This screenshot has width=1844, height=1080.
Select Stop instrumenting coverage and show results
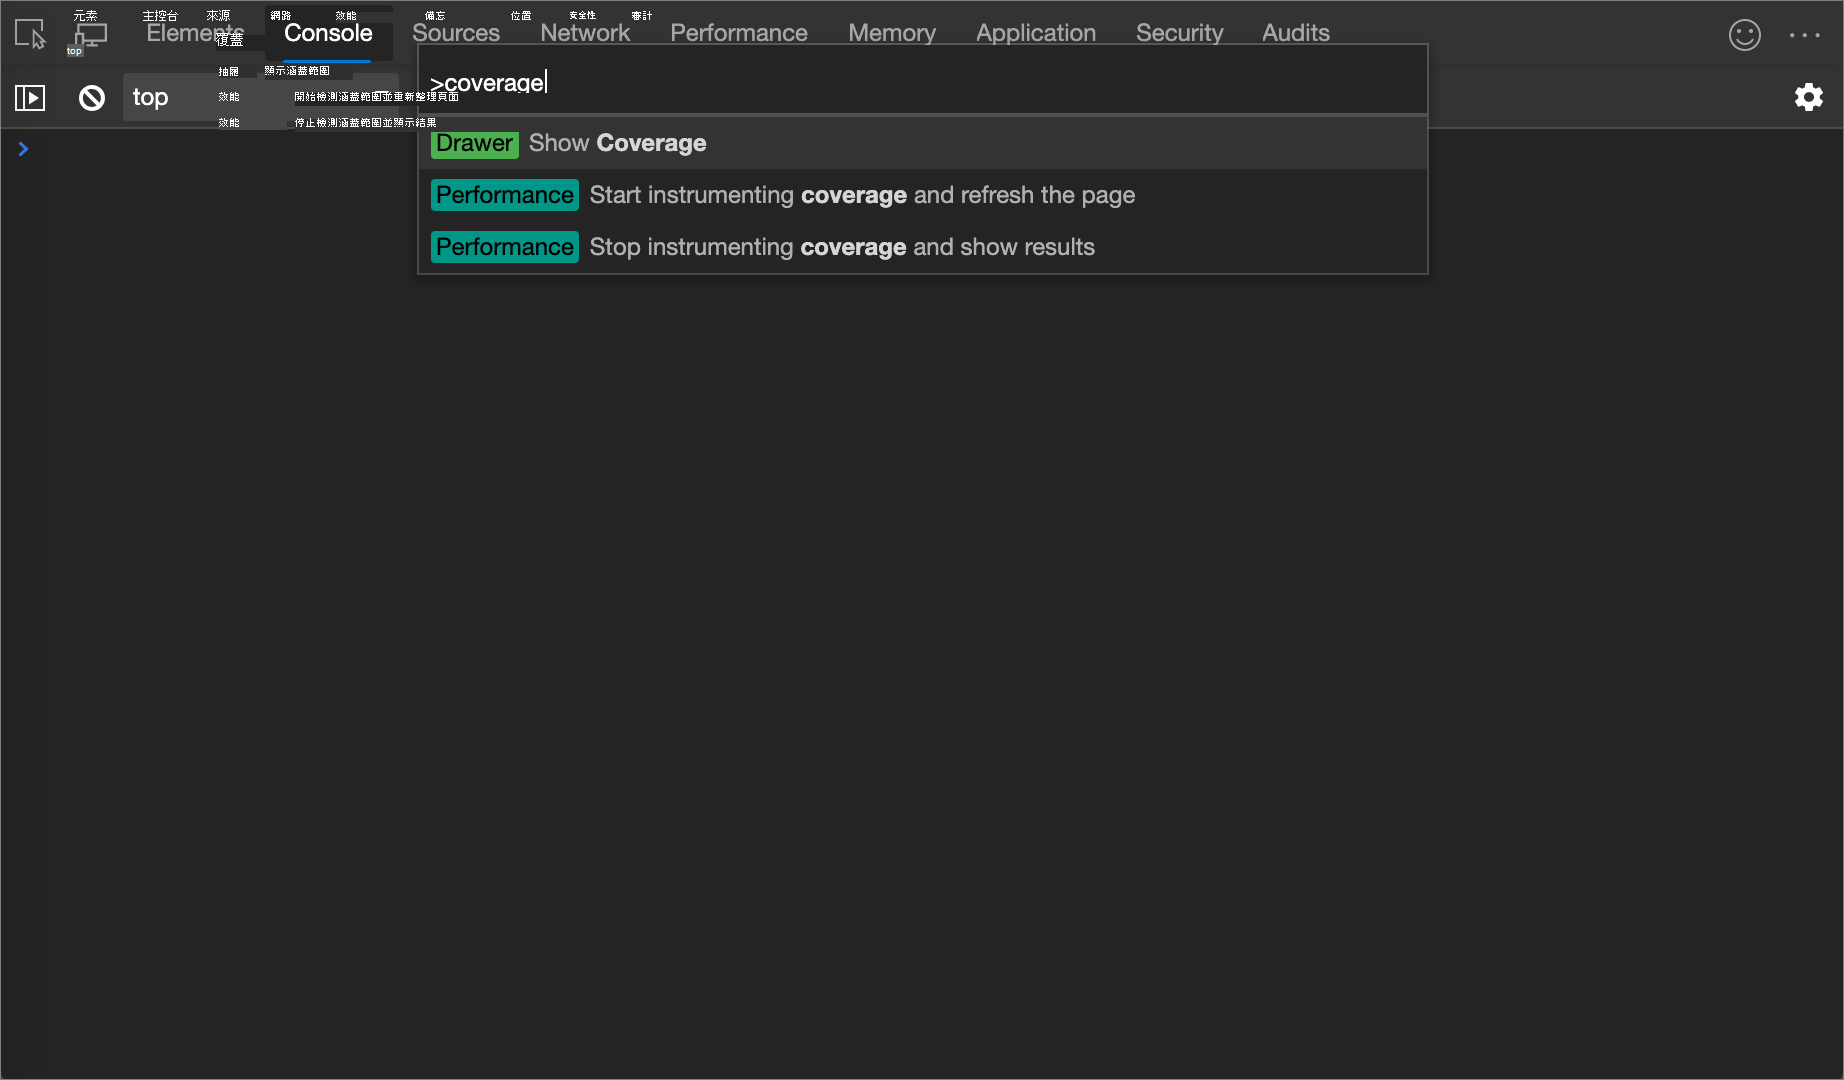(922, 247)
